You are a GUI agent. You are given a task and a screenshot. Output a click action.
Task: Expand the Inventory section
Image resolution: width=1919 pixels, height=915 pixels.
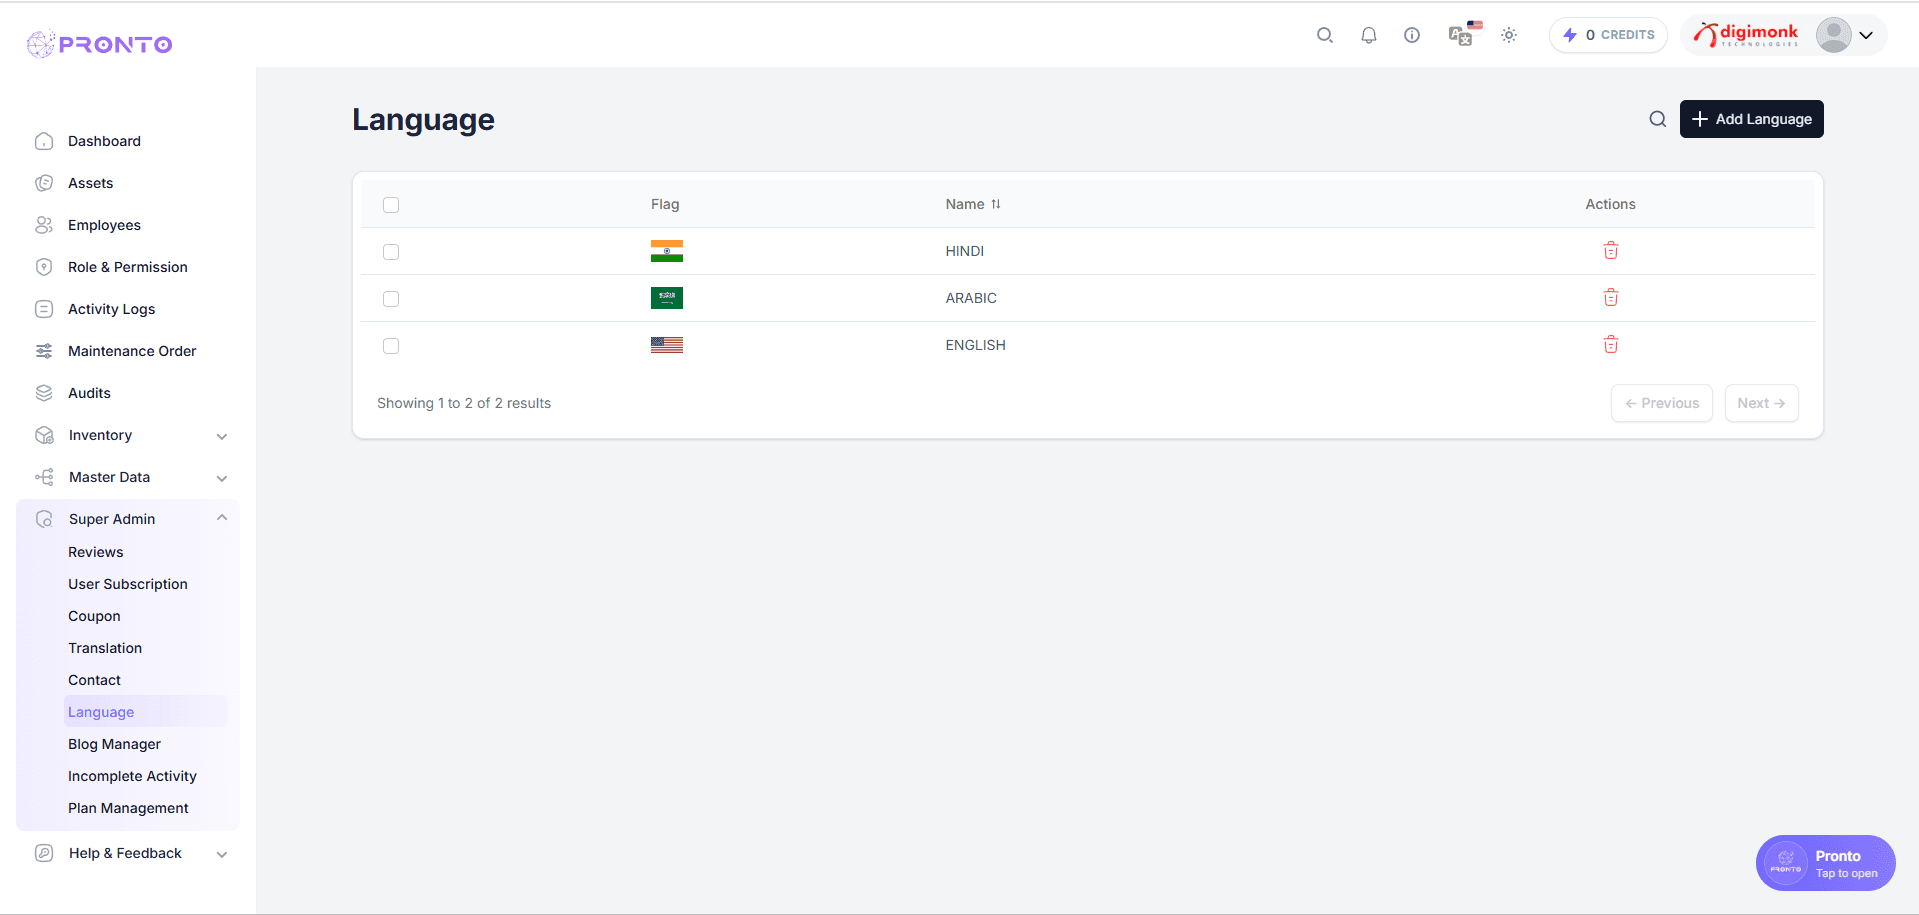pos(221,436)
